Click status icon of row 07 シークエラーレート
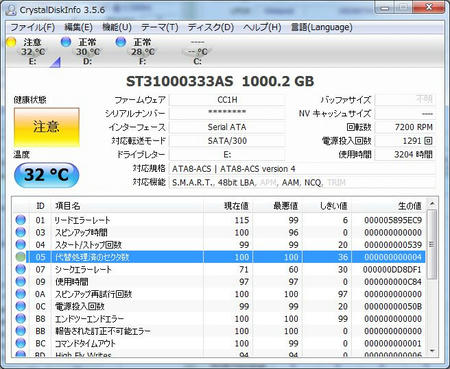 [x=21, y=269]
